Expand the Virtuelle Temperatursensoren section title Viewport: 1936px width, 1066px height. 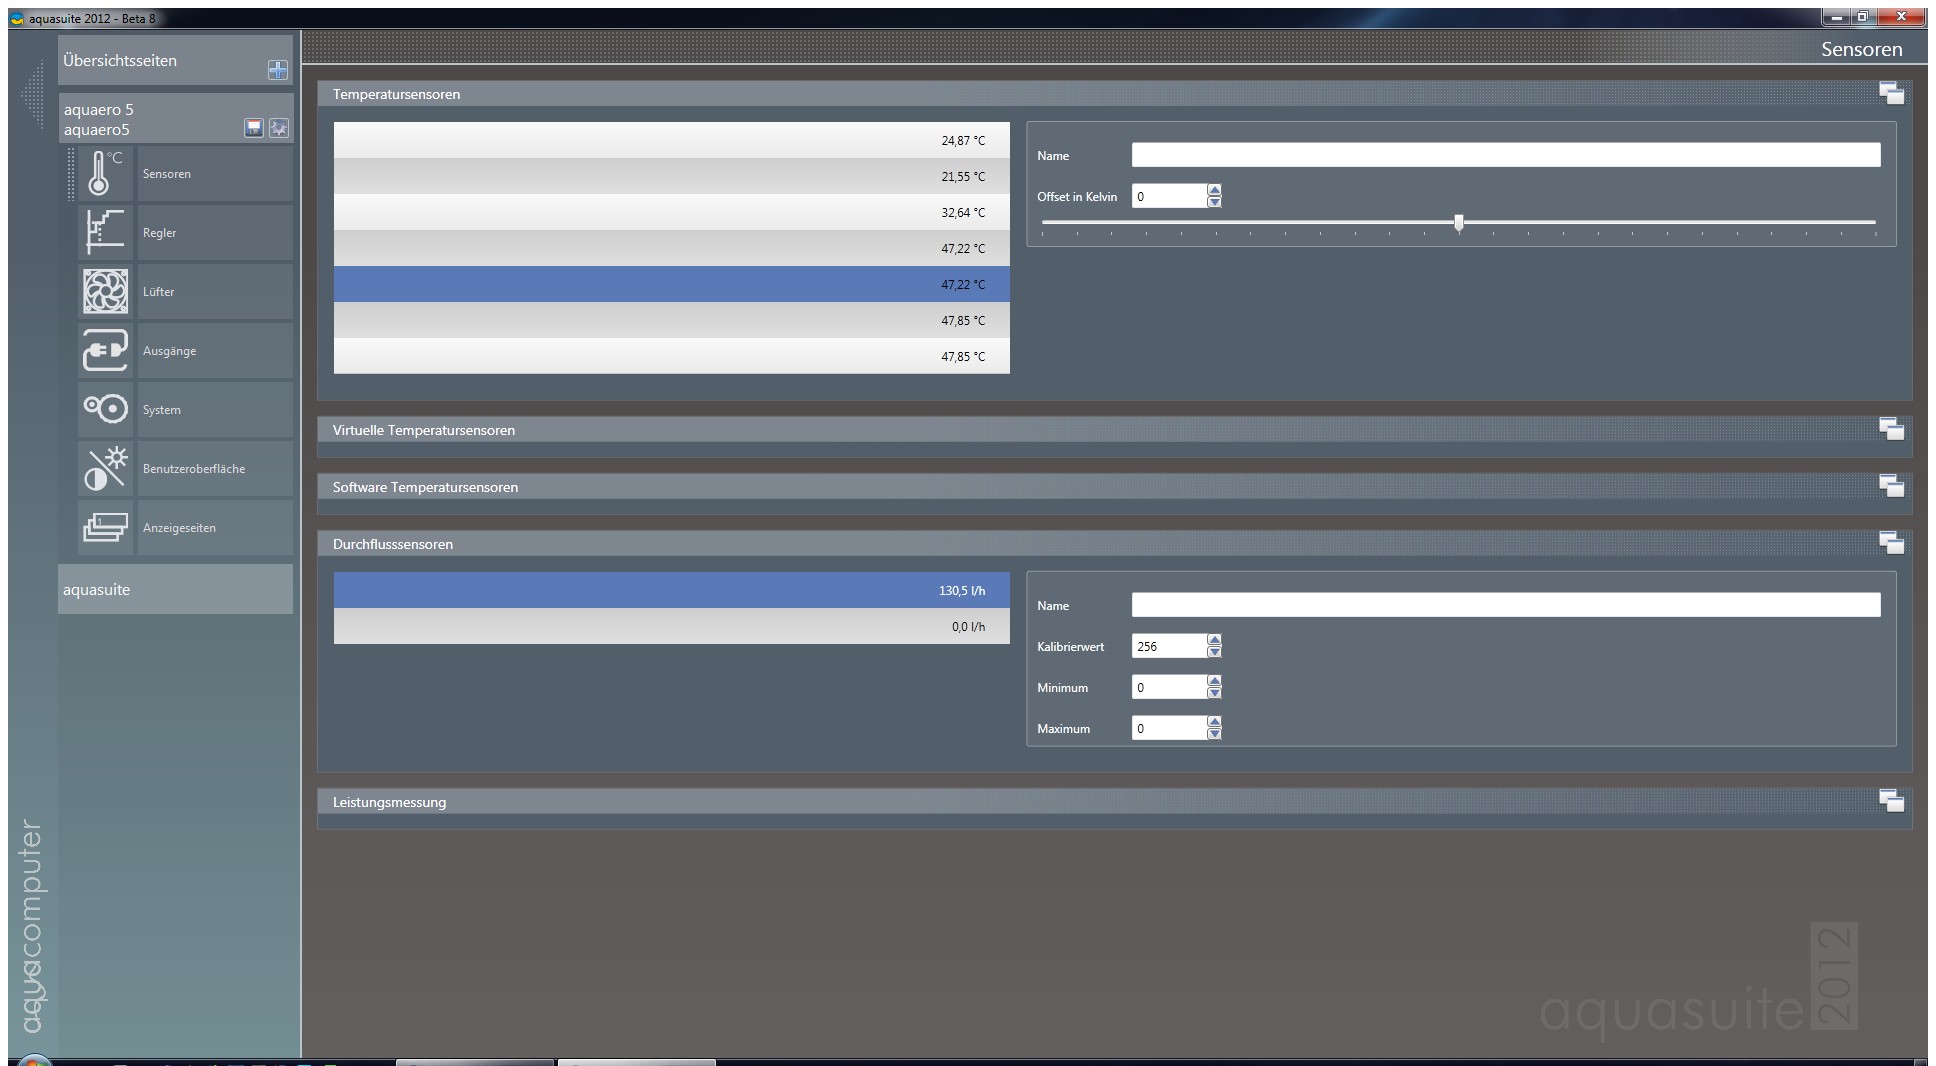[x=424, y=430]
